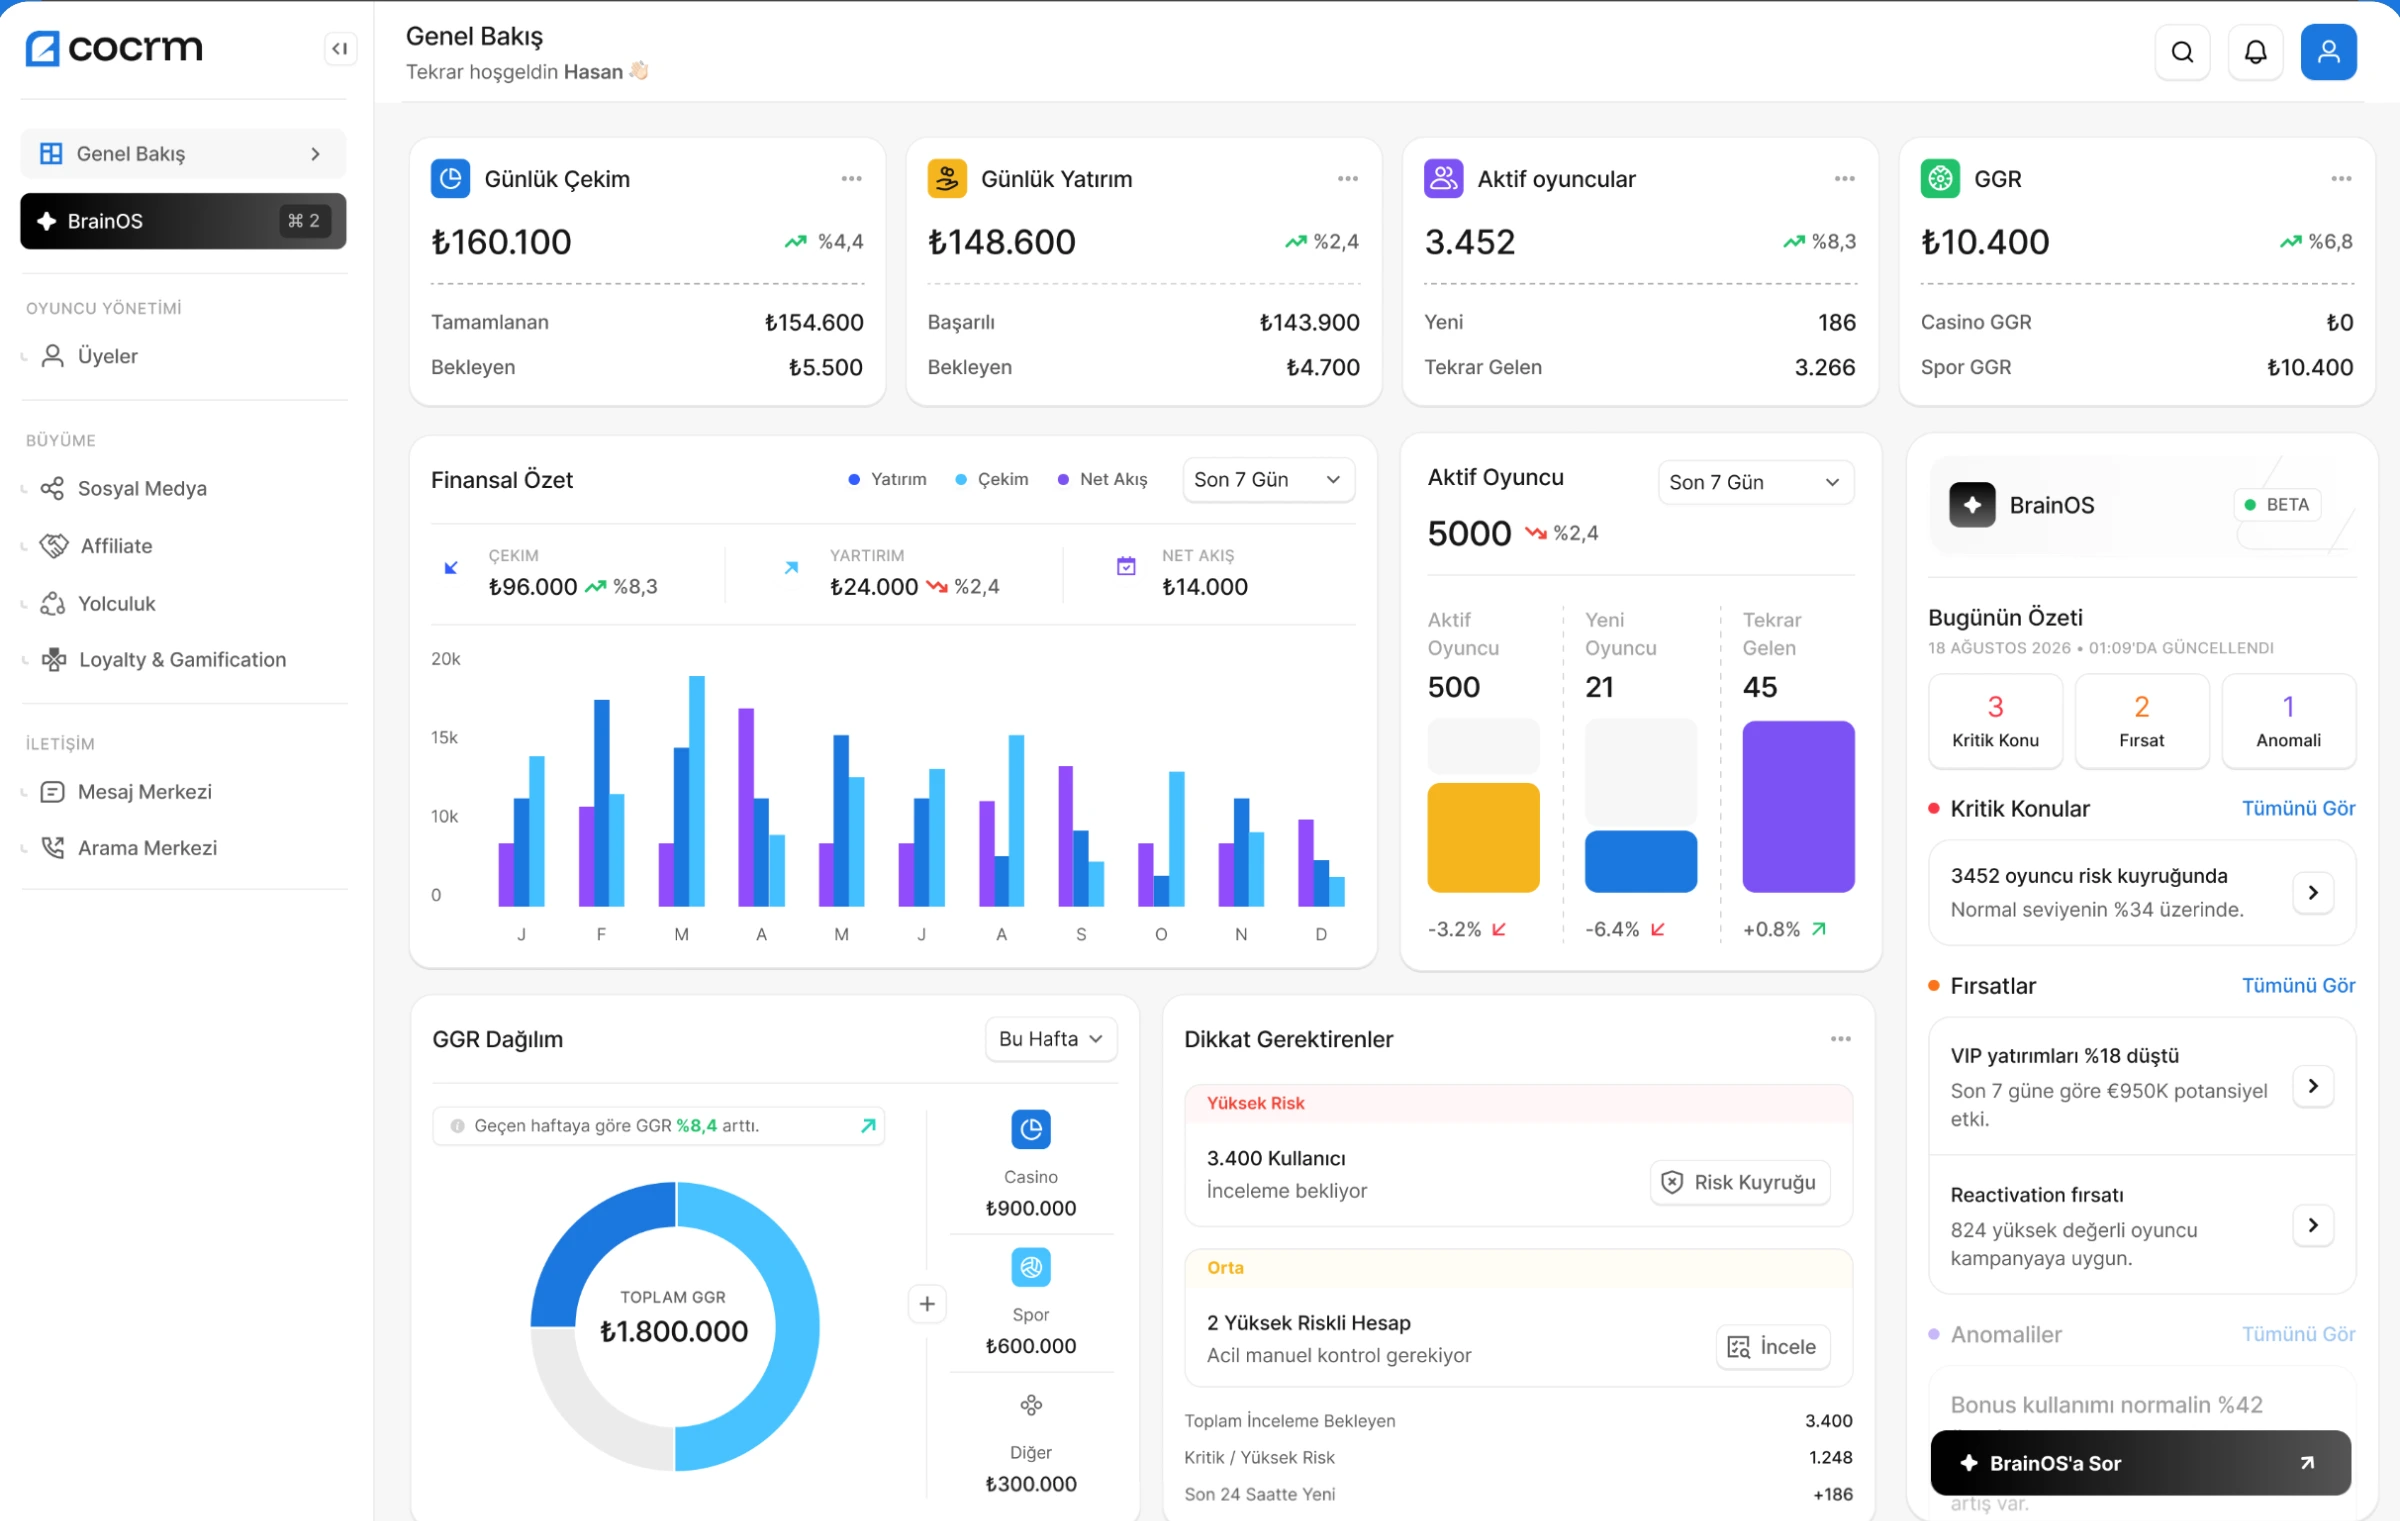Viewport: 2400px width, 1521px height.
Task: Open GGR card three-dot menu
Action: (2341, 179)
